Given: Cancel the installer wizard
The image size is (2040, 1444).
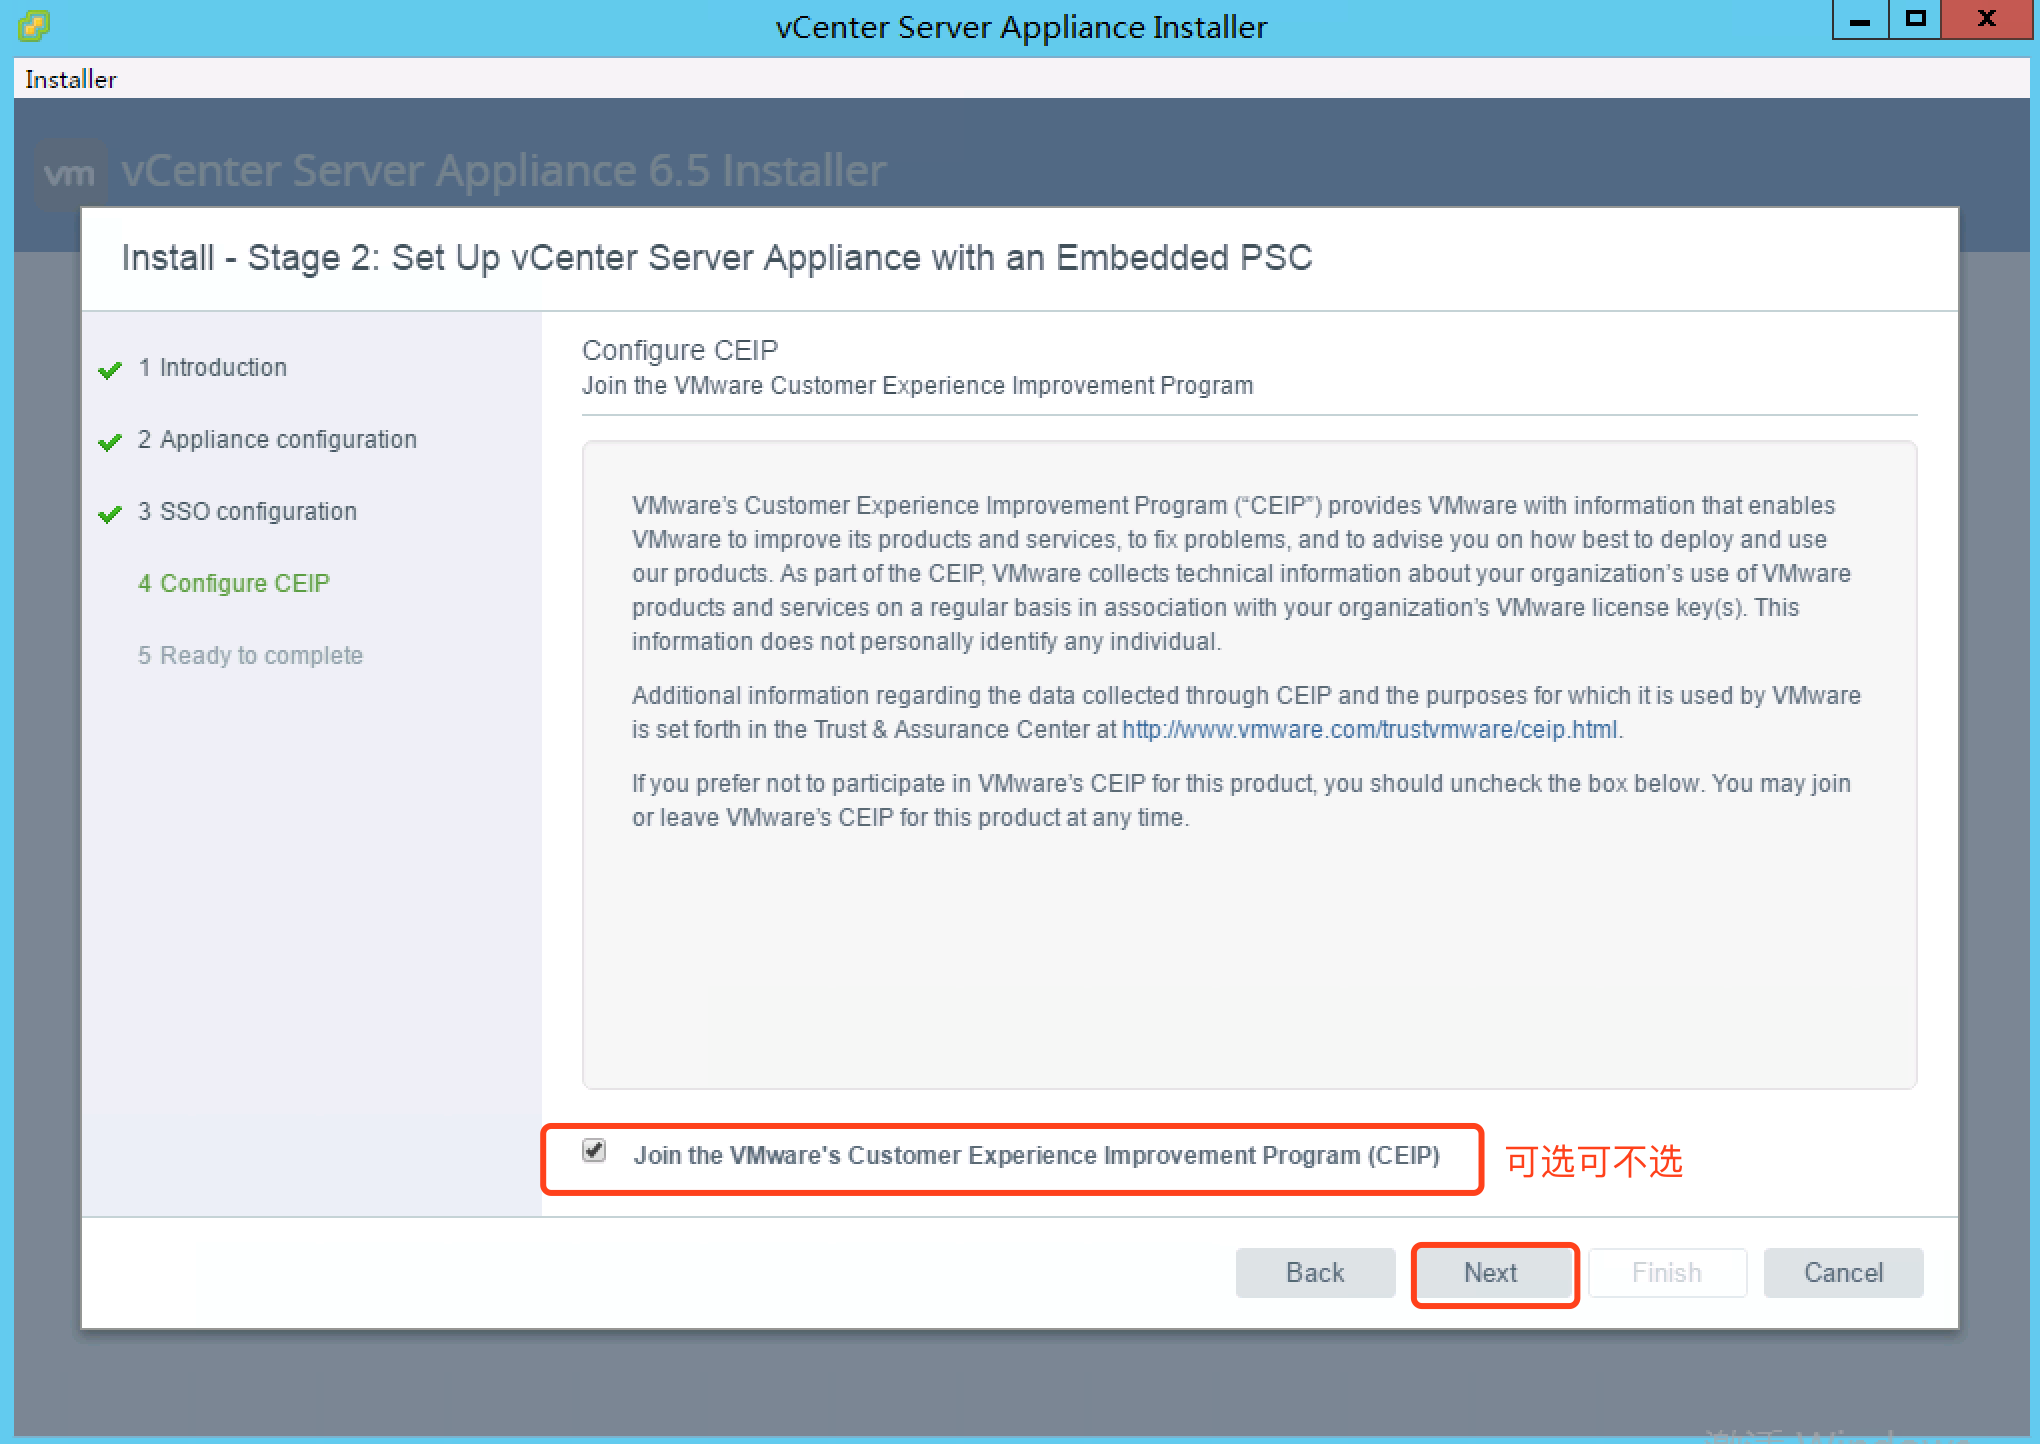Looking at the screenshot, I should coord(1843,1273).
